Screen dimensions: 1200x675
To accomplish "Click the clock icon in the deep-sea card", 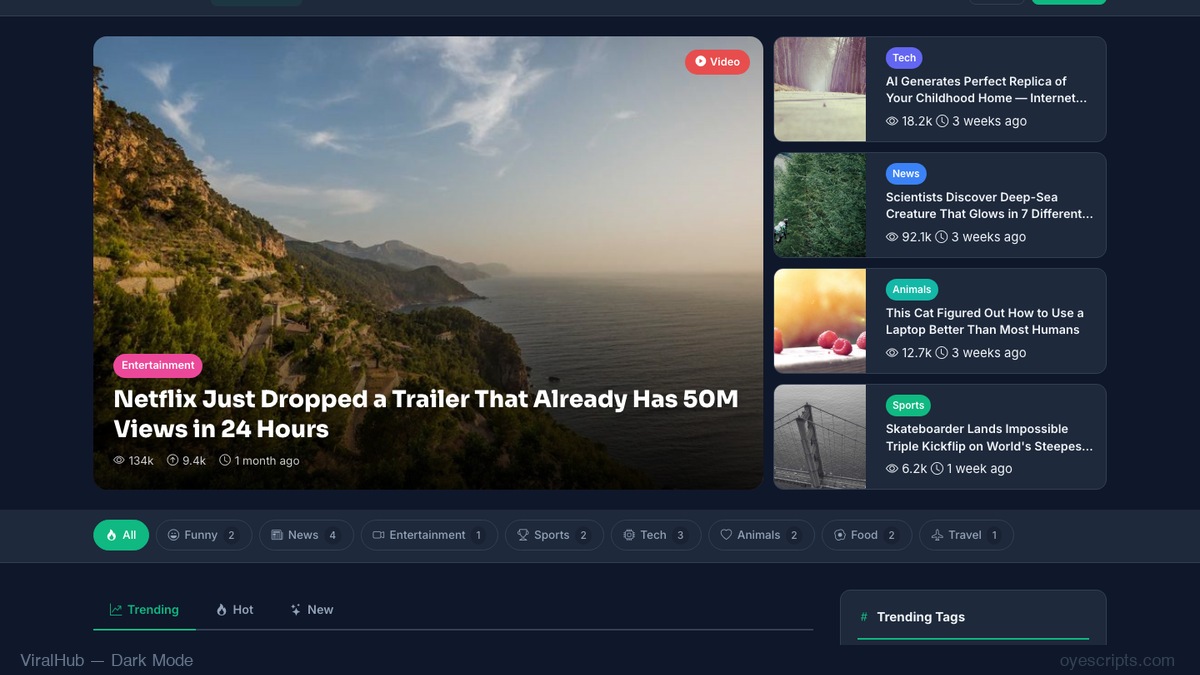I will 942,237.
